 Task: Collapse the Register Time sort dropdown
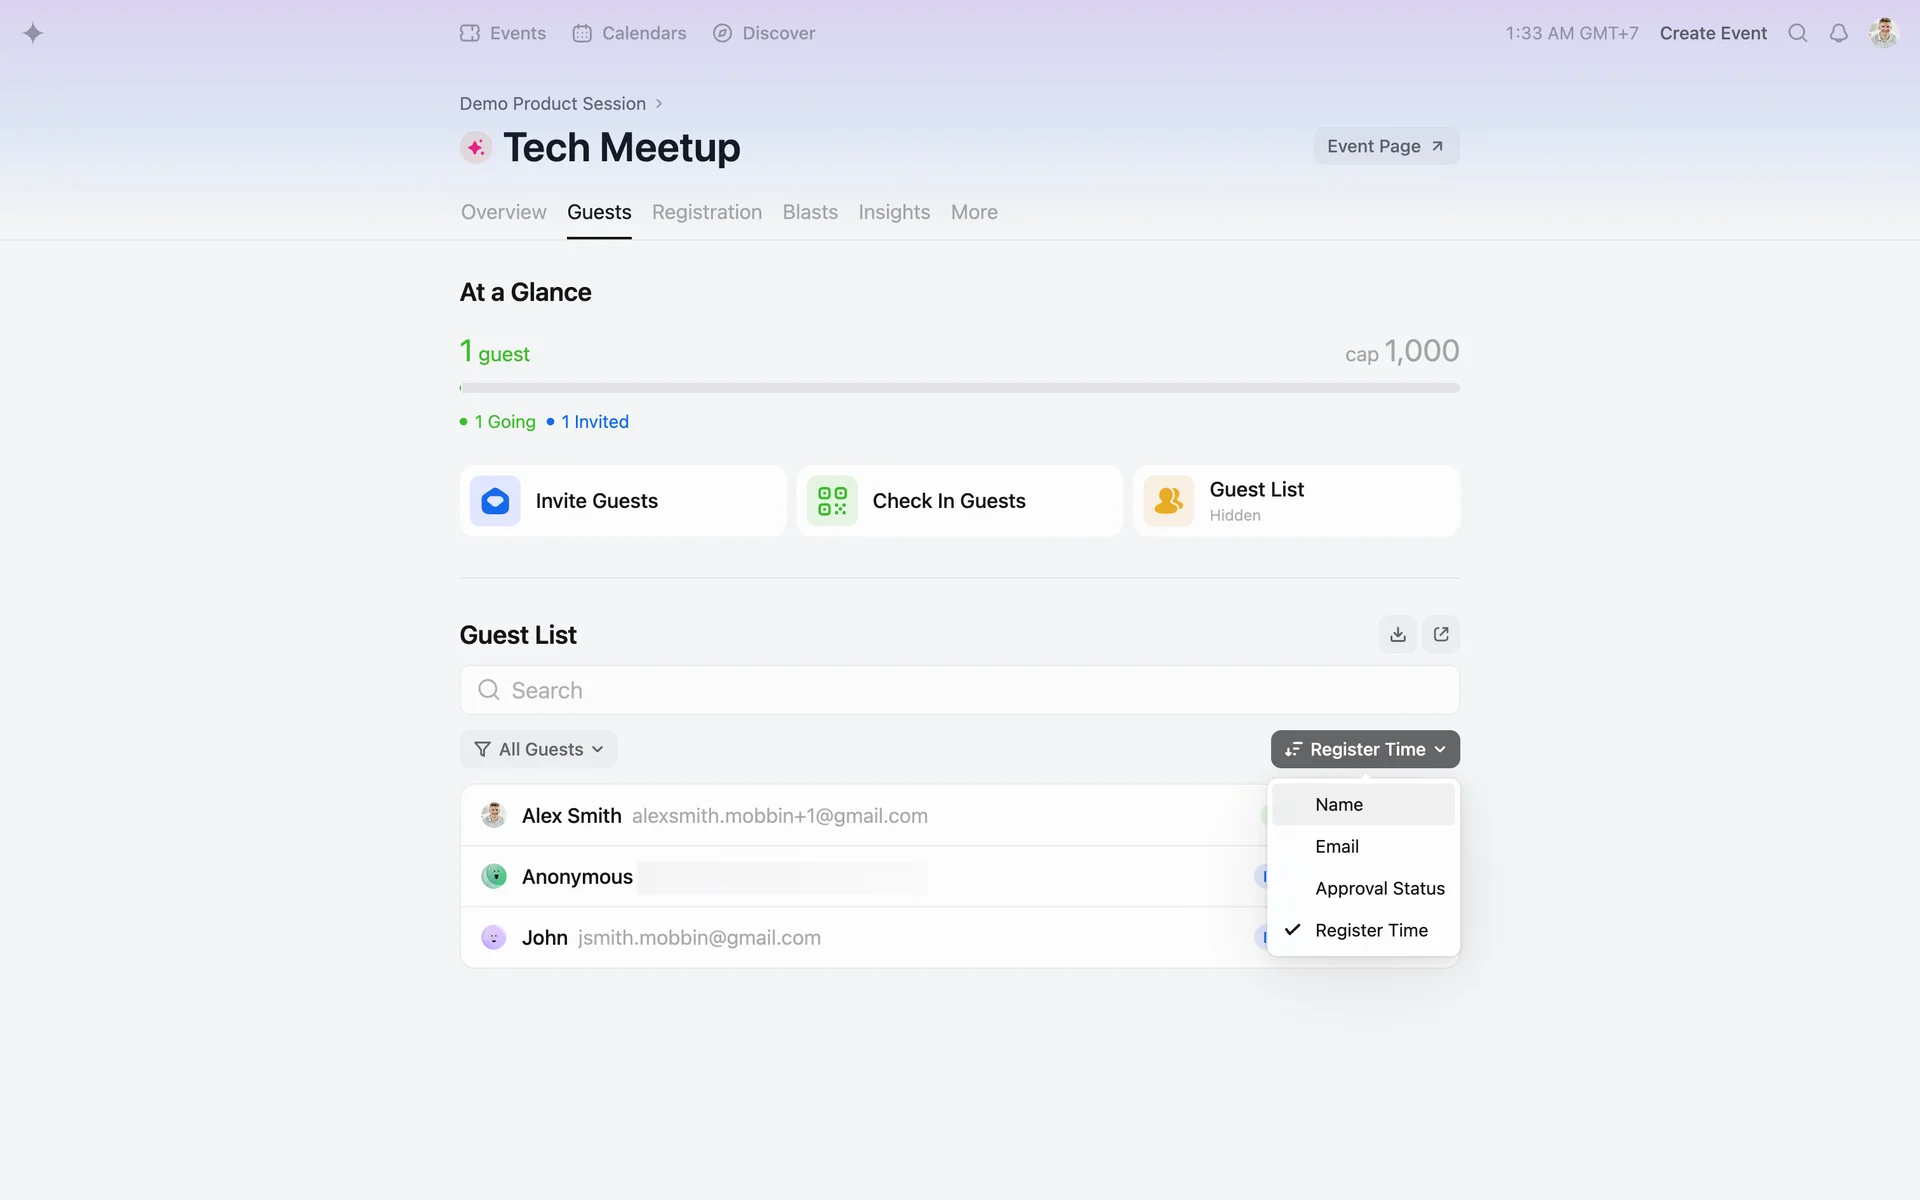pyautogui.click(x=1364, y=749)
